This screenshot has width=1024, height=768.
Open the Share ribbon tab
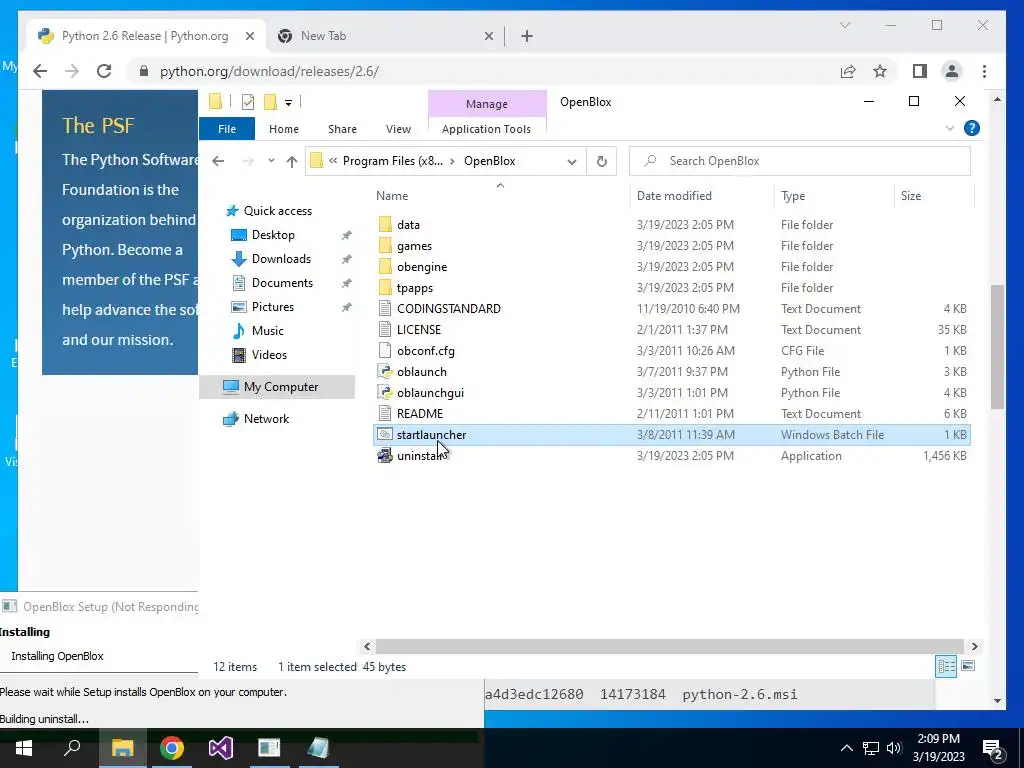(x=342, y=129)
